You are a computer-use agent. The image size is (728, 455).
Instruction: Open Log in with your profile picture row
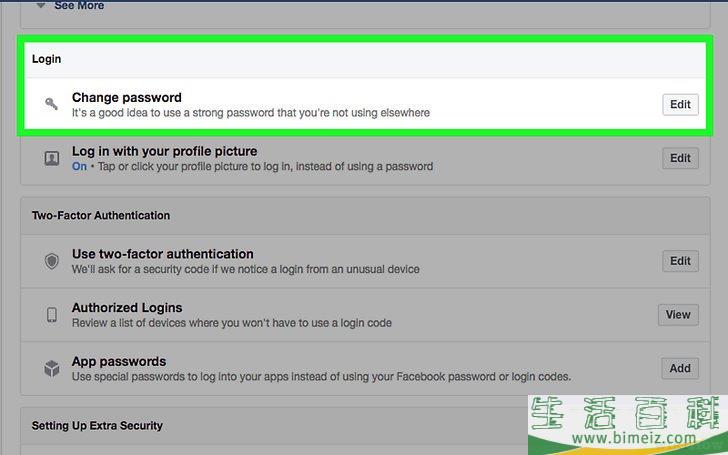pos(365,158)
